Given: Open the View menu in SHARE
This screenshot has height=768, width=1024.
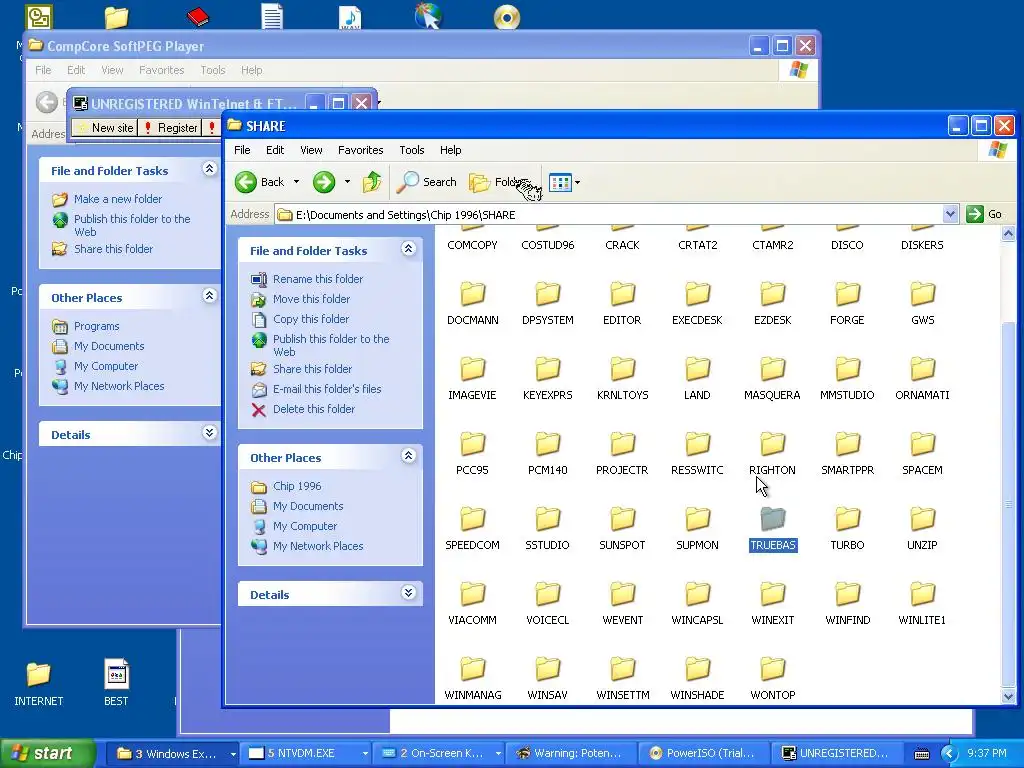Looking at the screenshot, I should (x=312, y=150).
